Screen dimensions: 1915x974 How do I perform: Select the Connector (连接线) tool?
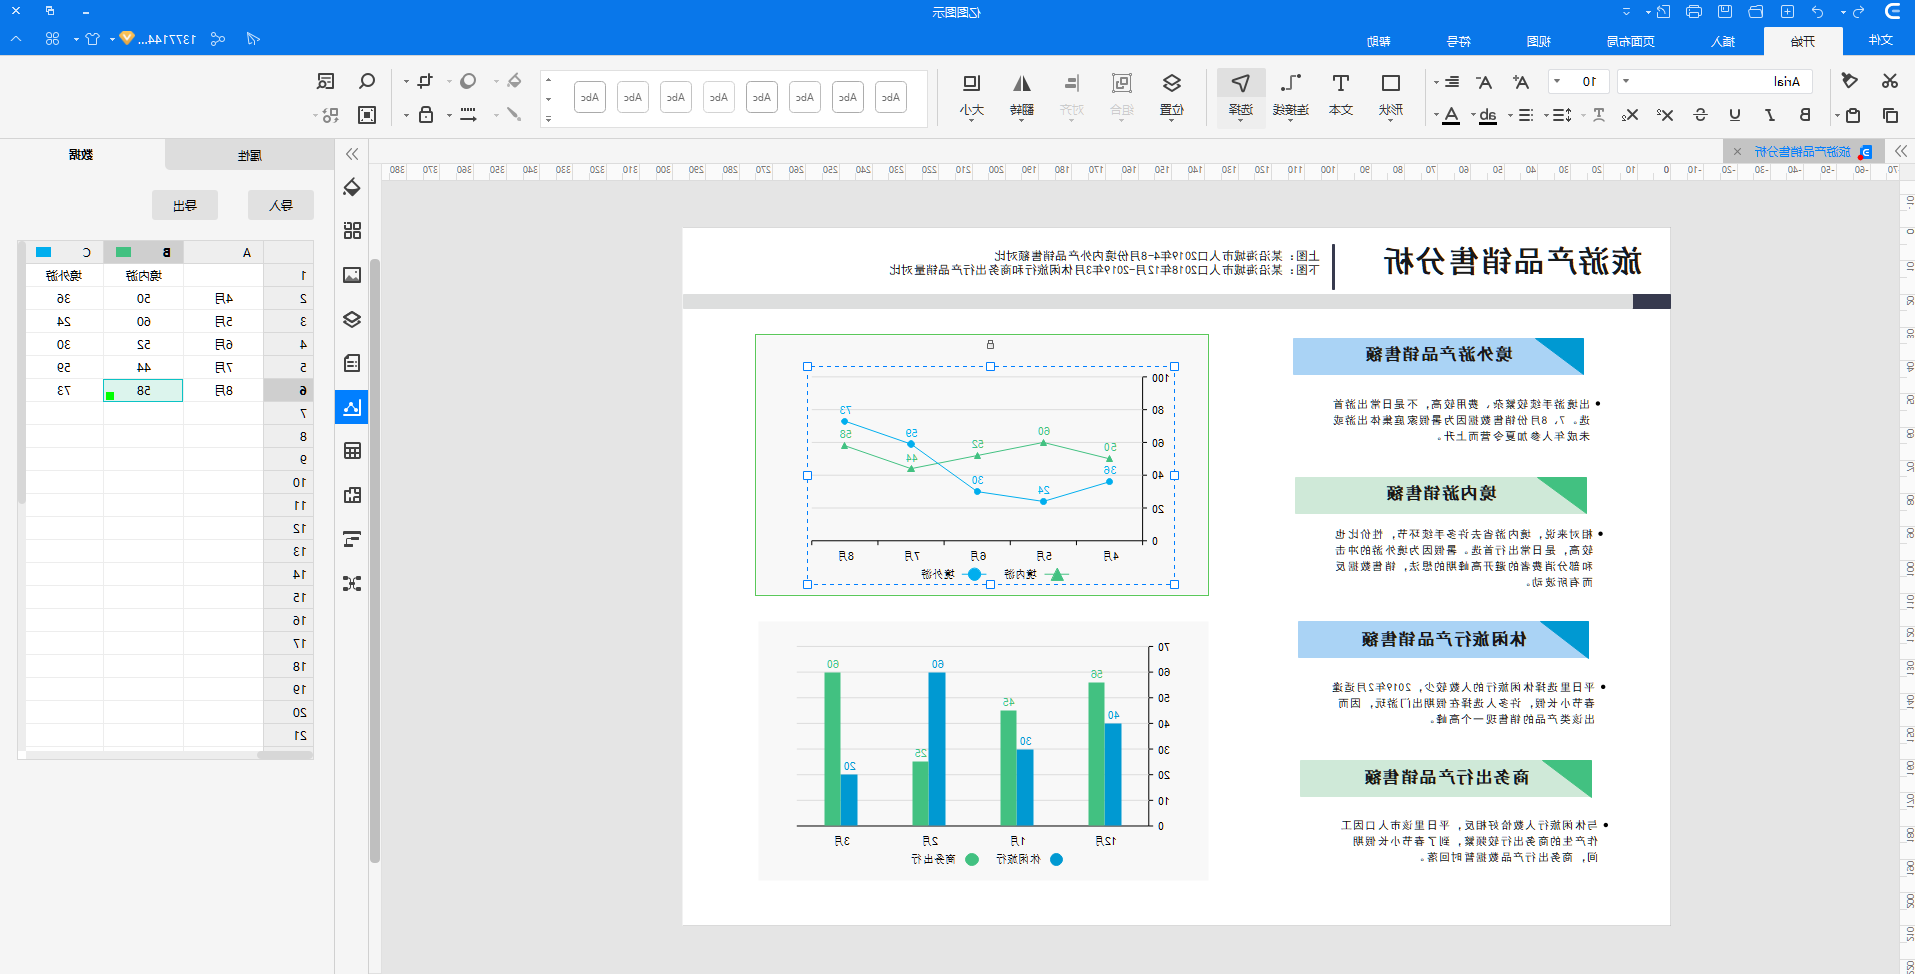[x=1291, y=94]
